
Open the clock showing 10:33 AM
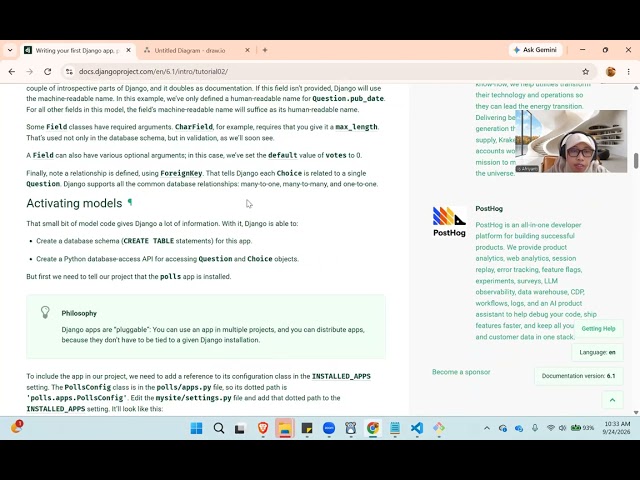tap(617, 428)
